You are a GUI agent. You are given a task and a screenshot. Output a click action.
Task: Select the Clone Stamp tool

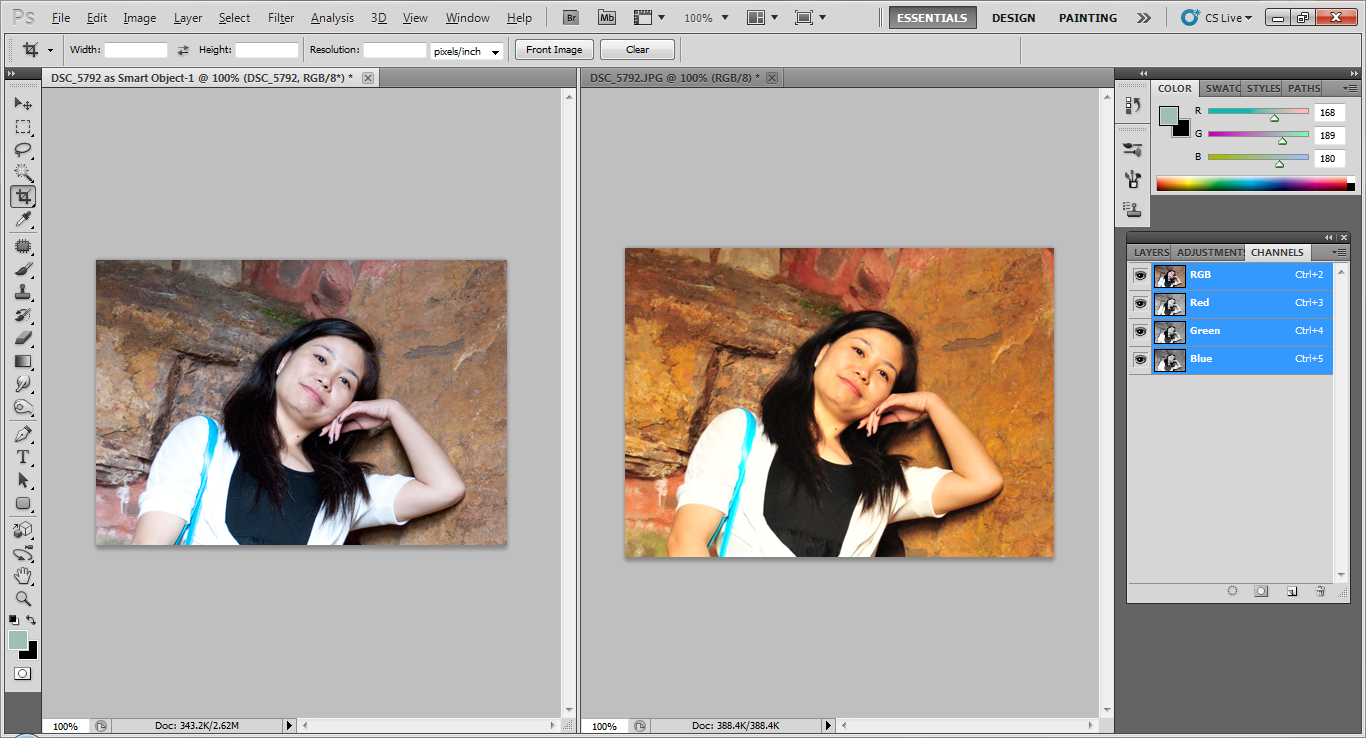[23, 292]
